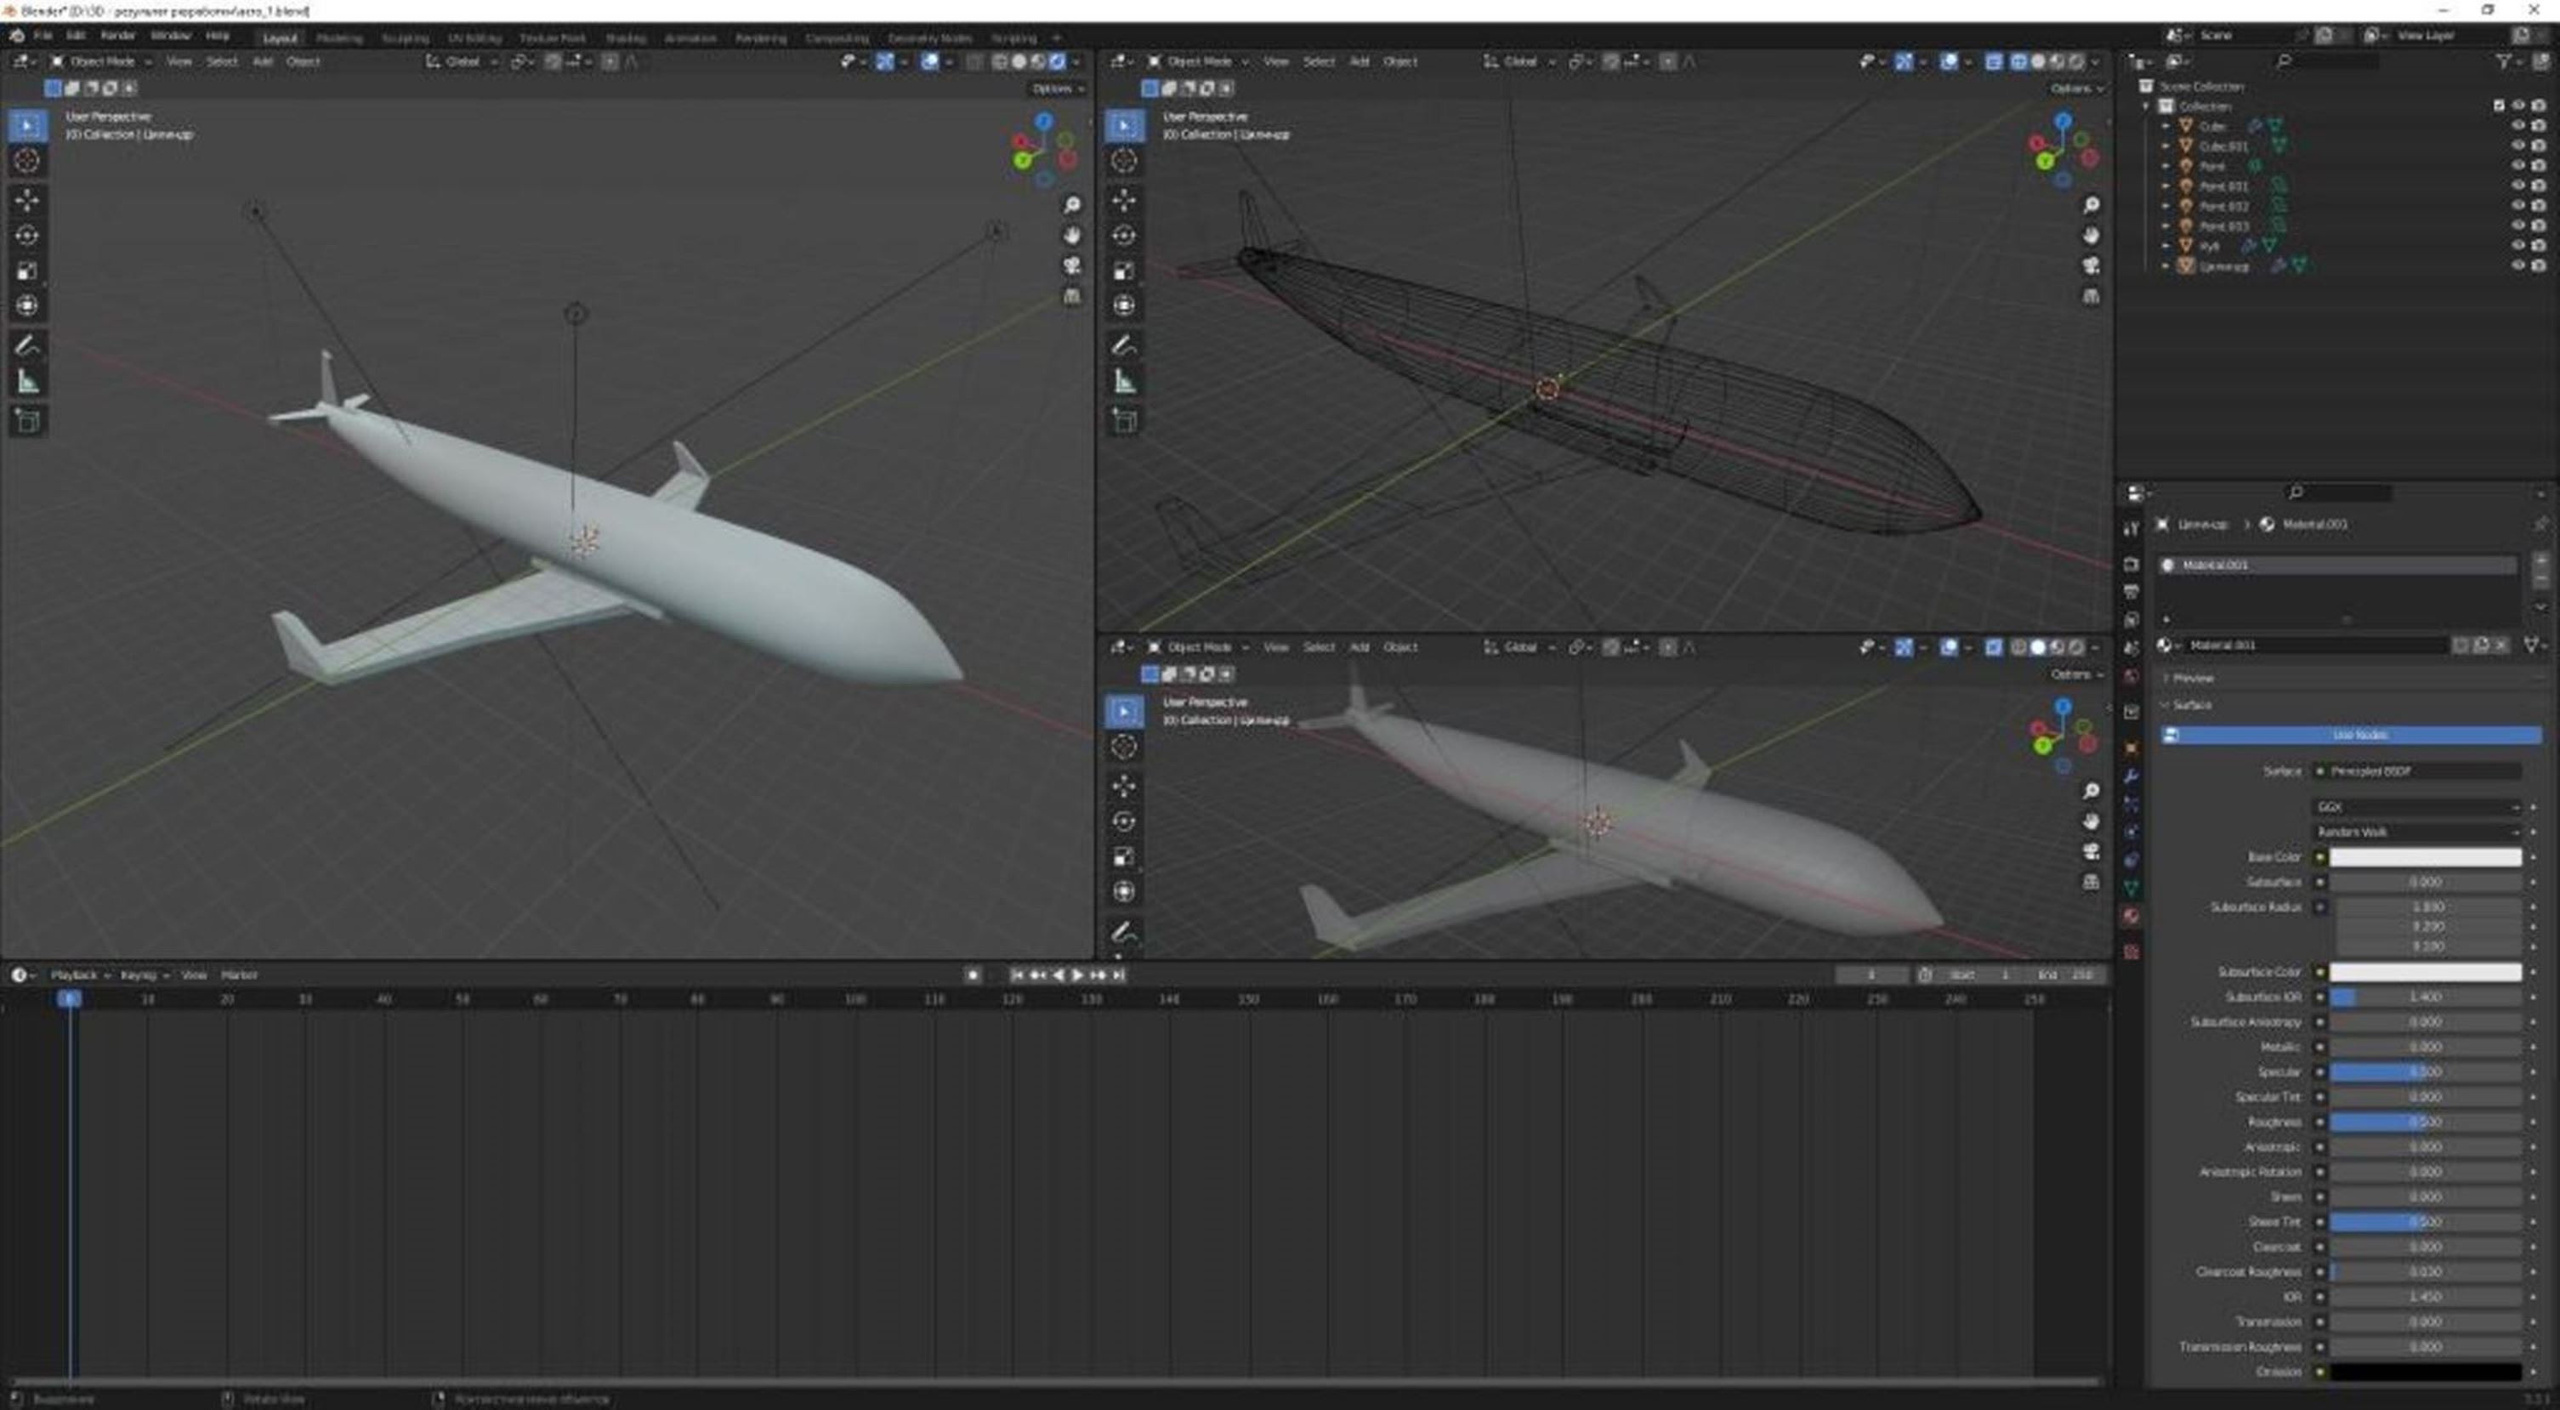Choose the Cursor tool in the bottom-right viewport

click(x=1124, y=746)
